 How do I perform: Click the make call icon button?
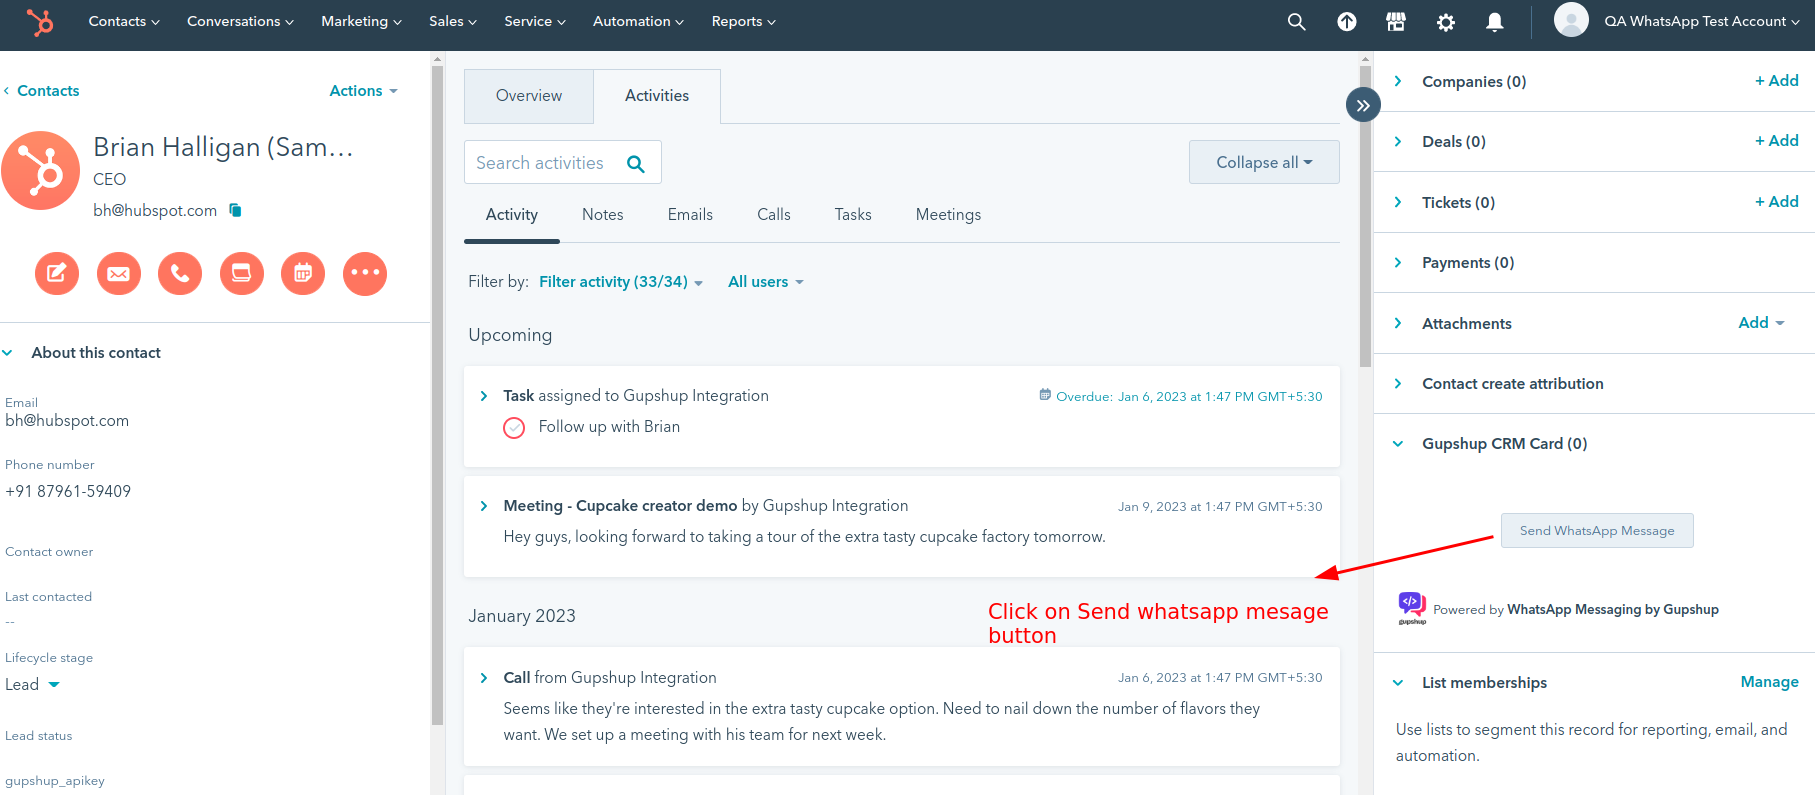[x=180, y=273]
